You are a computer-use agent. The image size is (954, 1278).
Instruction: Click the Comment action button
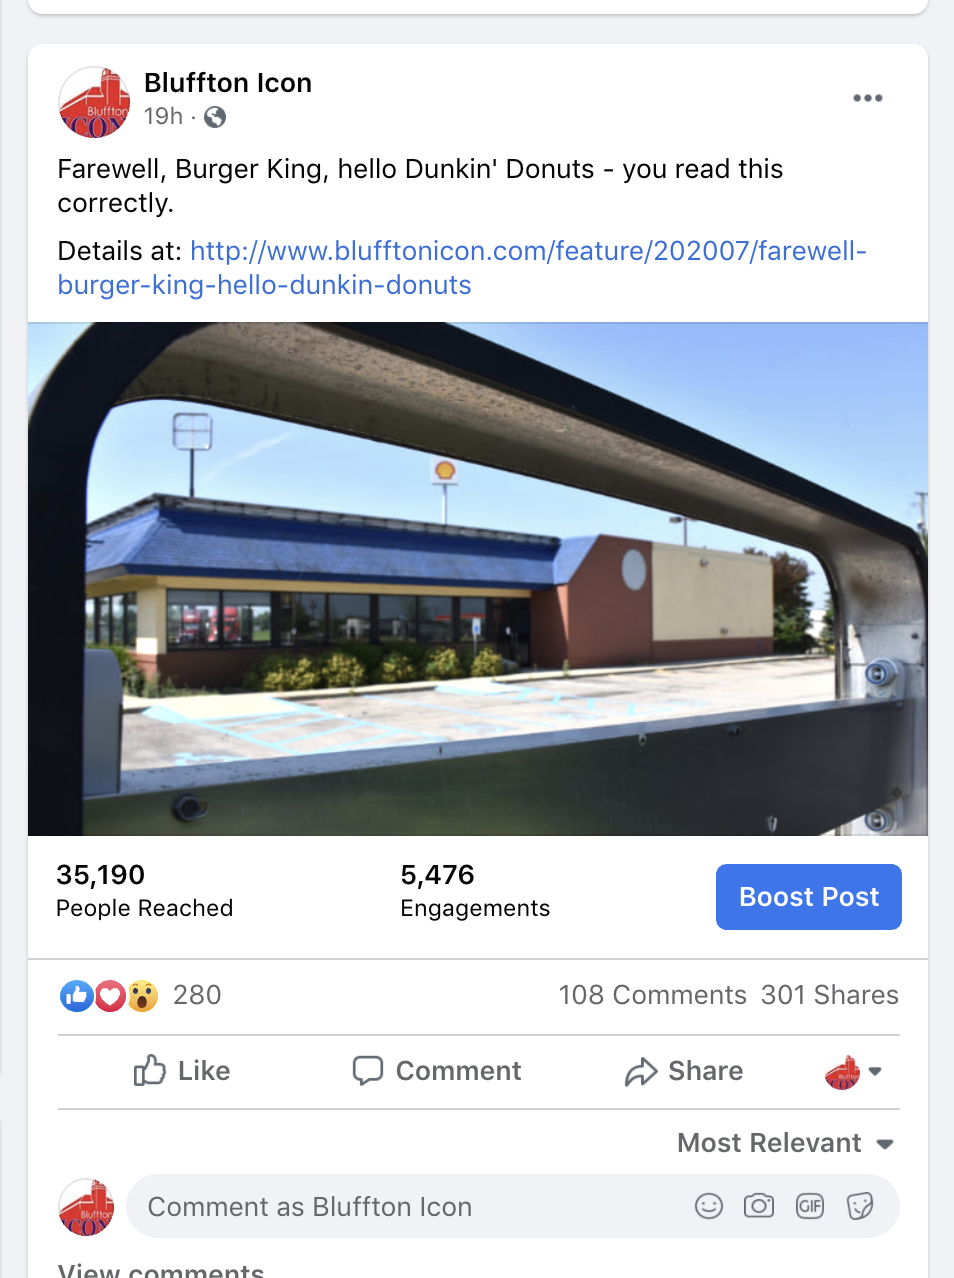437,1071
